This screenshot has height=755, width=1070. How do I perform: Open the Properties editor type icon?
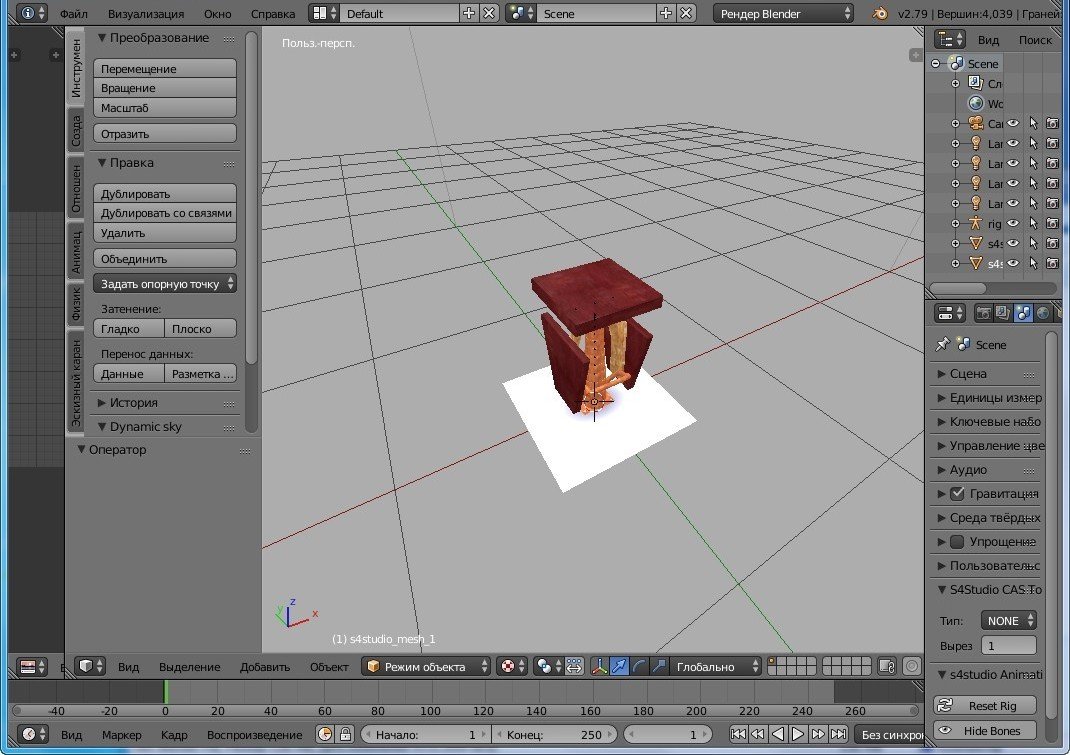[949, 313]
